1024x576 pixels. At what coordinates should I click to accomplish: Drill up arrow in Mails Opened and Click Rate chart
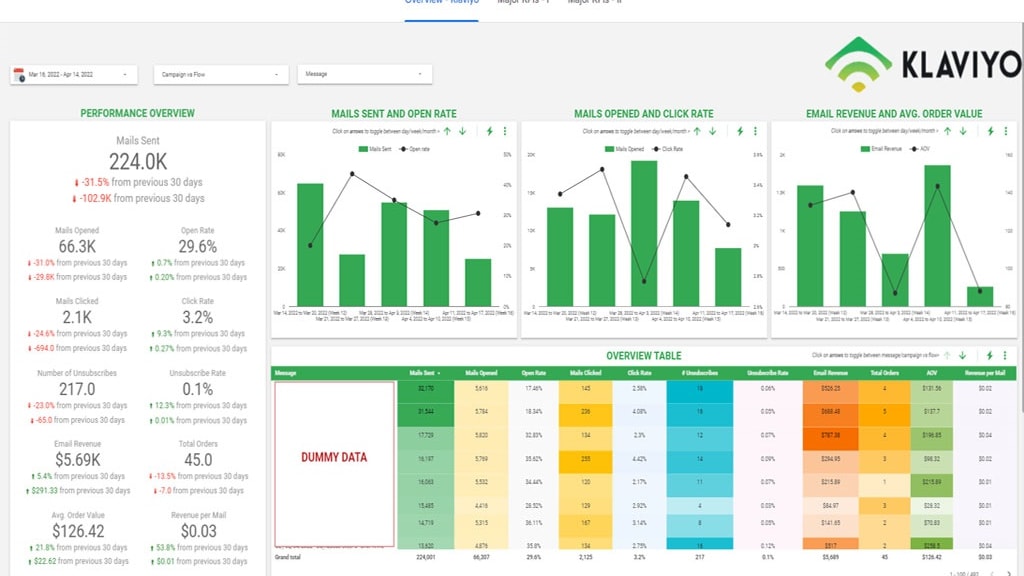coord(697,131)
